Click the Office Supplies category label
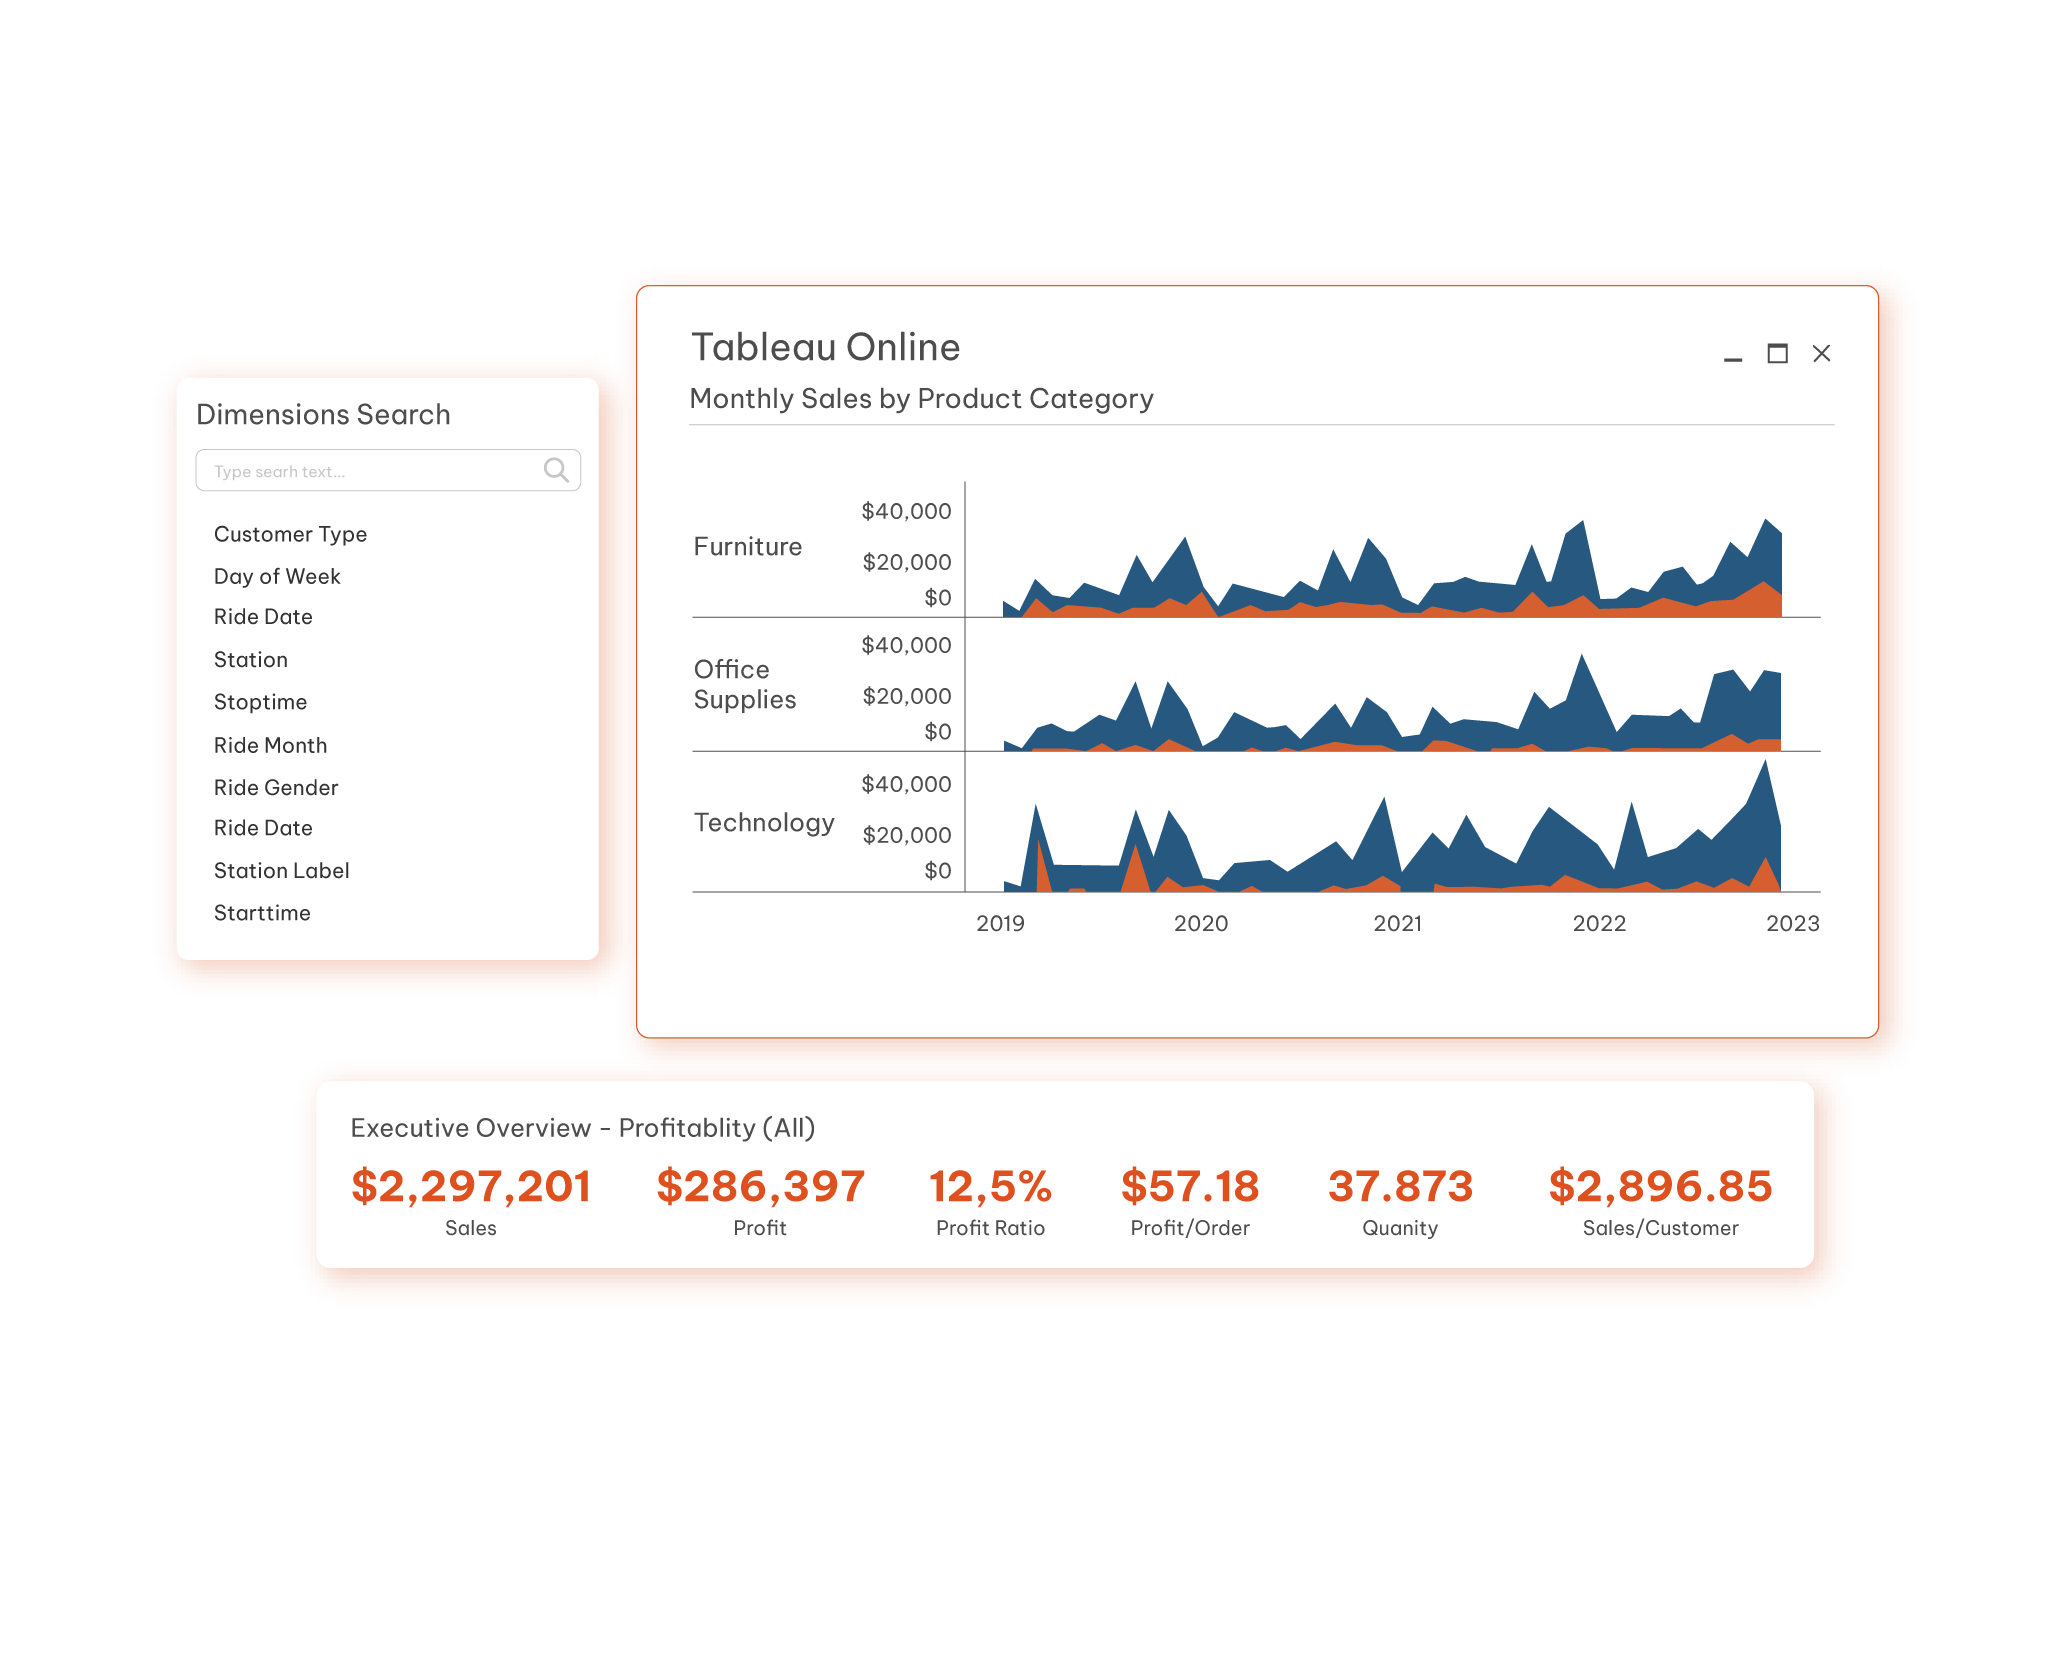 [744, 684]
